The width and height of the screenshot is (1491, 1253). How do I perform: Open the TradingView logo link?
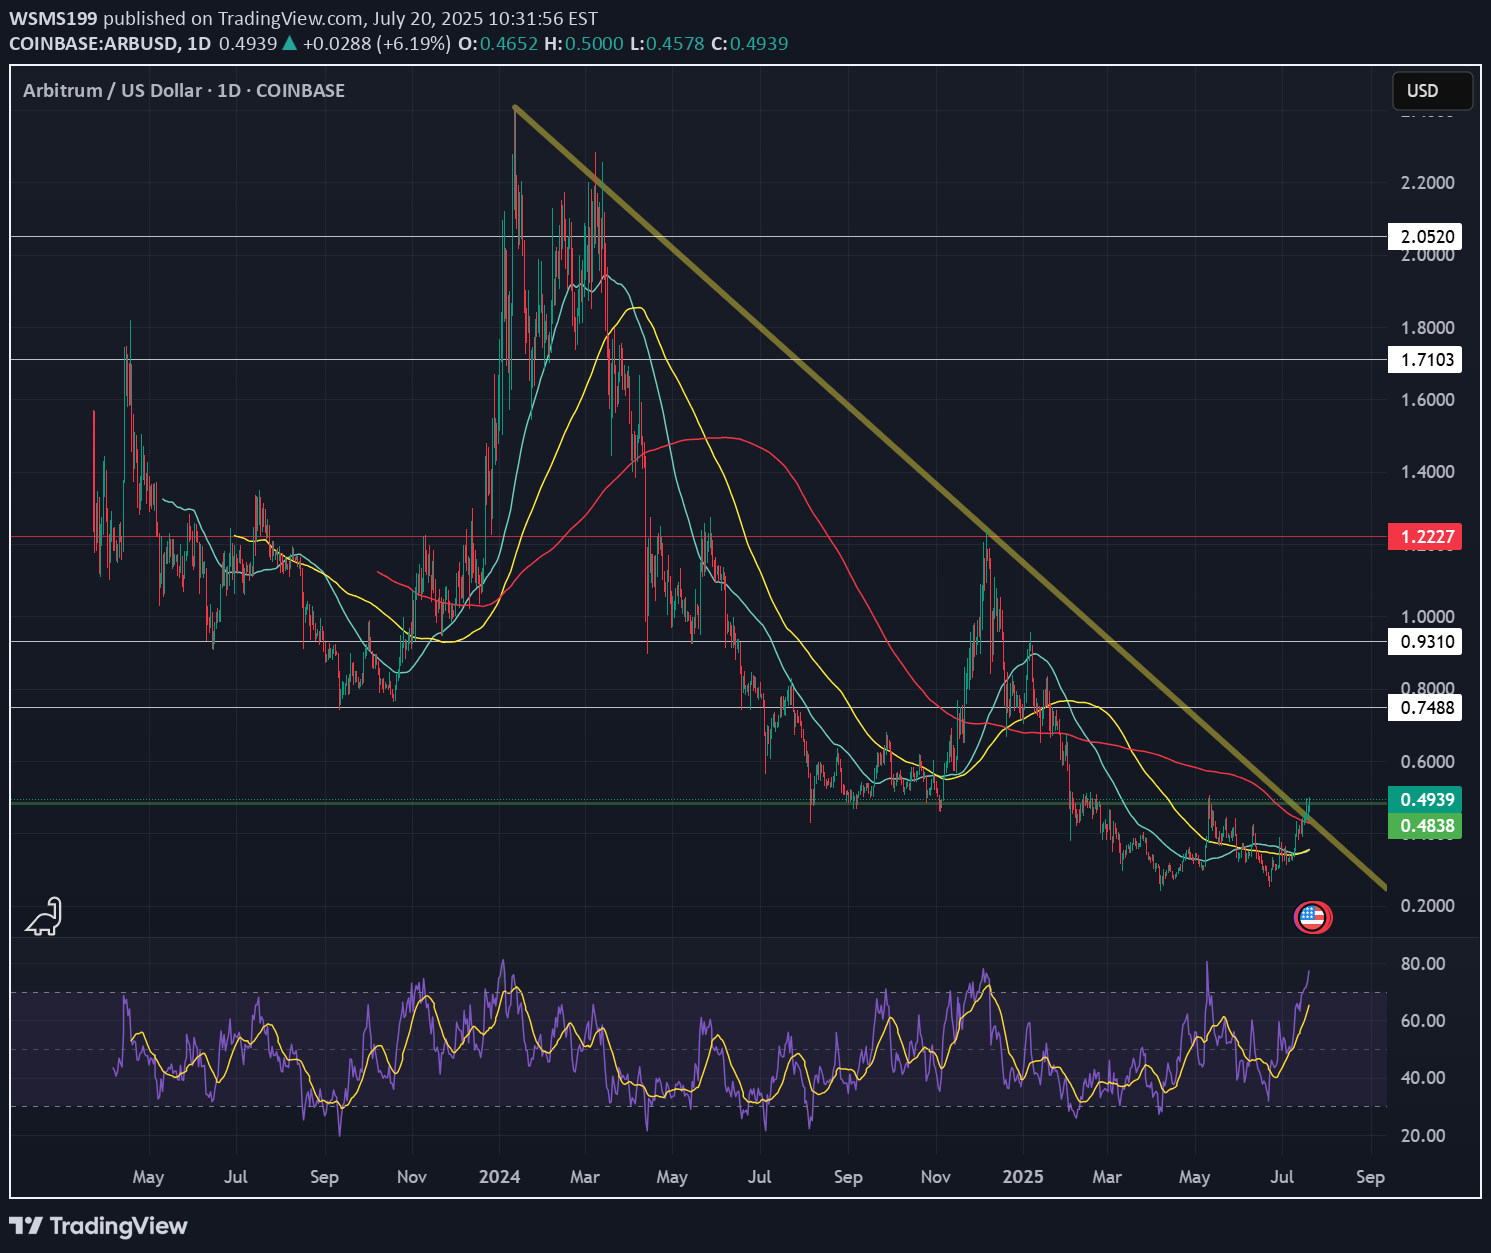(98, 1225)
